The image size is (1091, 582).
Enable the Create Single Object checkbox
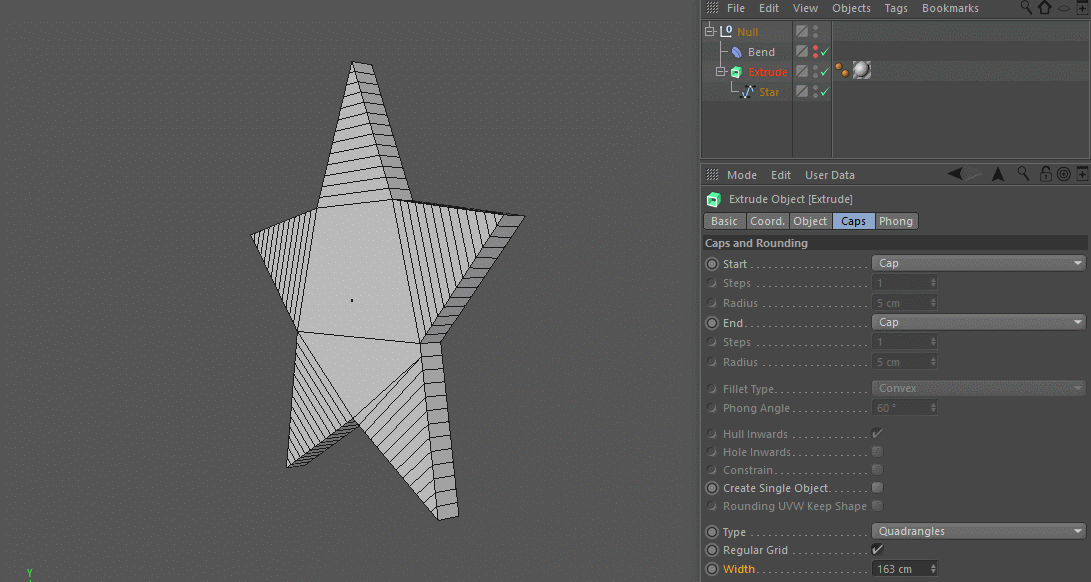(x=877, y=488)
